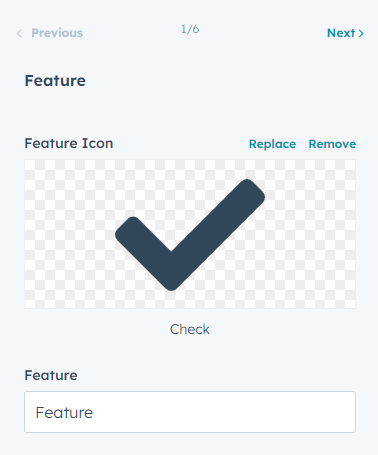Viewport: 378px width, 455px height.
Task: Focus the Feature text input field
Action: 190,412
